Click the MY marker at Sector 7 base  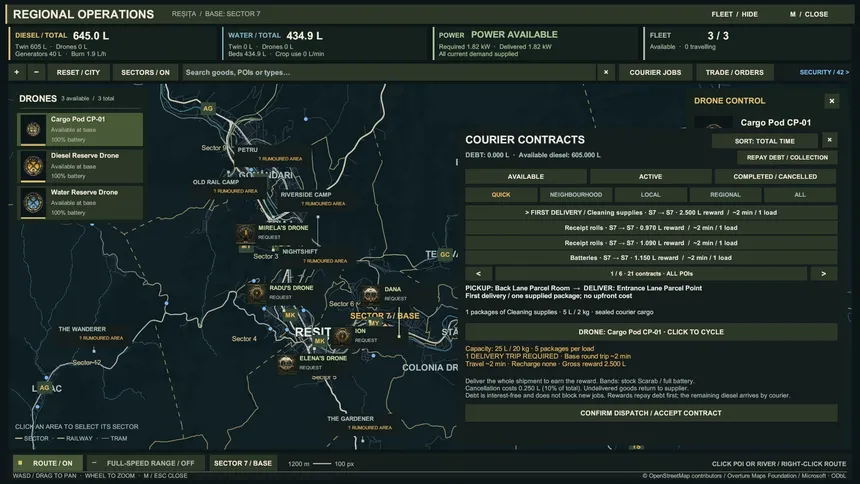(x=374, y=323)
